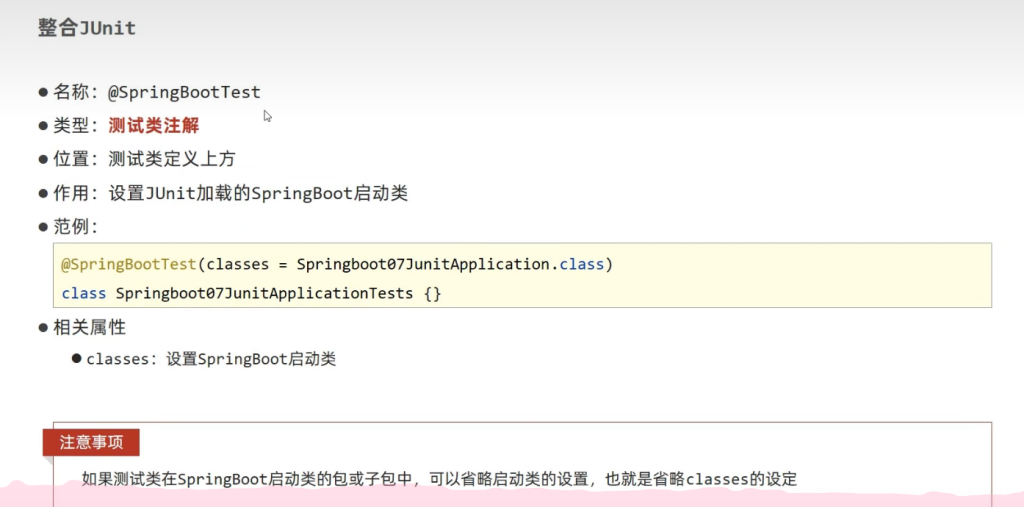Click the classes: 设置SpringBoot启动类 sub-item
This screenshot has width=1024, height=507.
click(x=211, y=359)
